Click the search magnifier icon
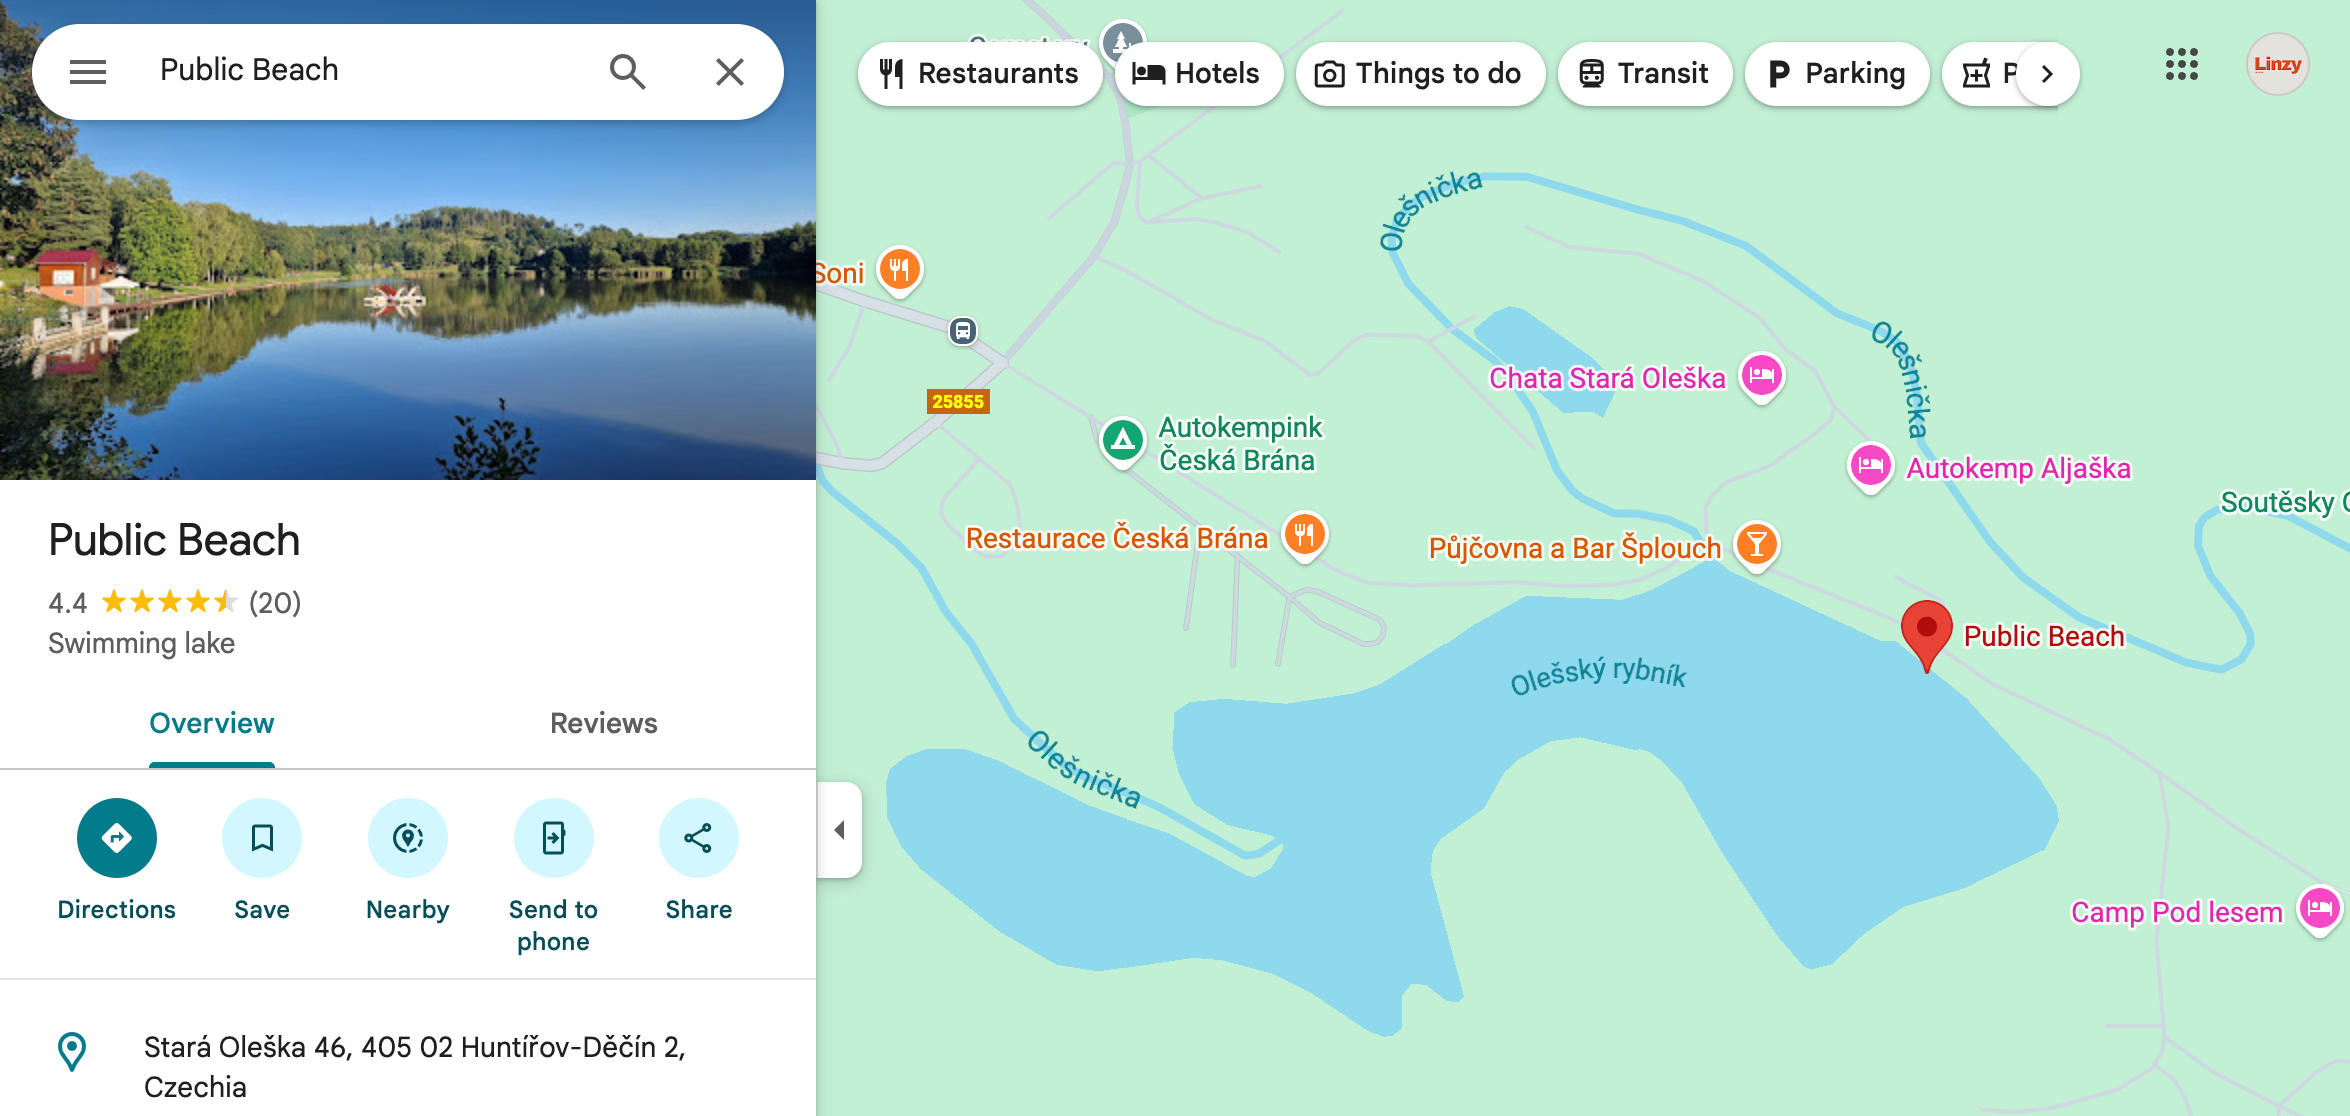 627,72
